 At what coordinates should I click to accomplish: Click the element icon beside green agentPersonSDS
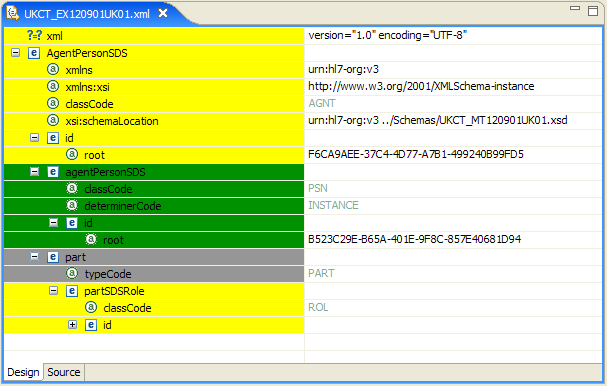53,172
